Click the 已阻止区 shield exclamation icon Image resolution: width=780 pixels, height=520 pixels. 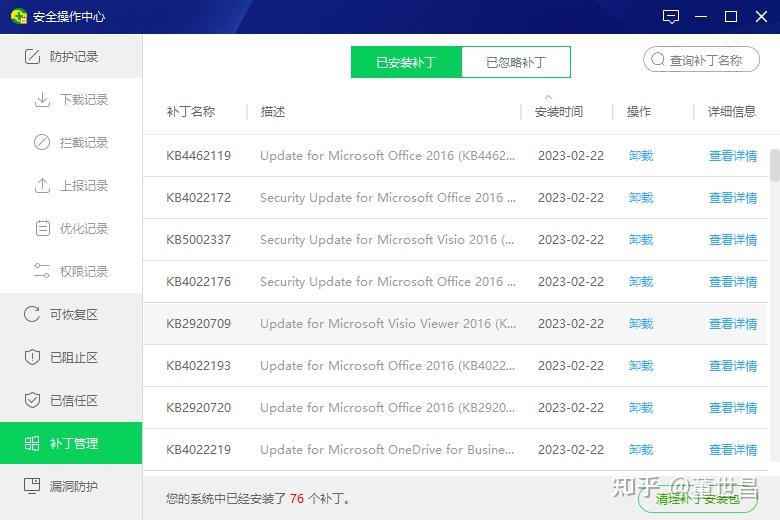point(32,357)
